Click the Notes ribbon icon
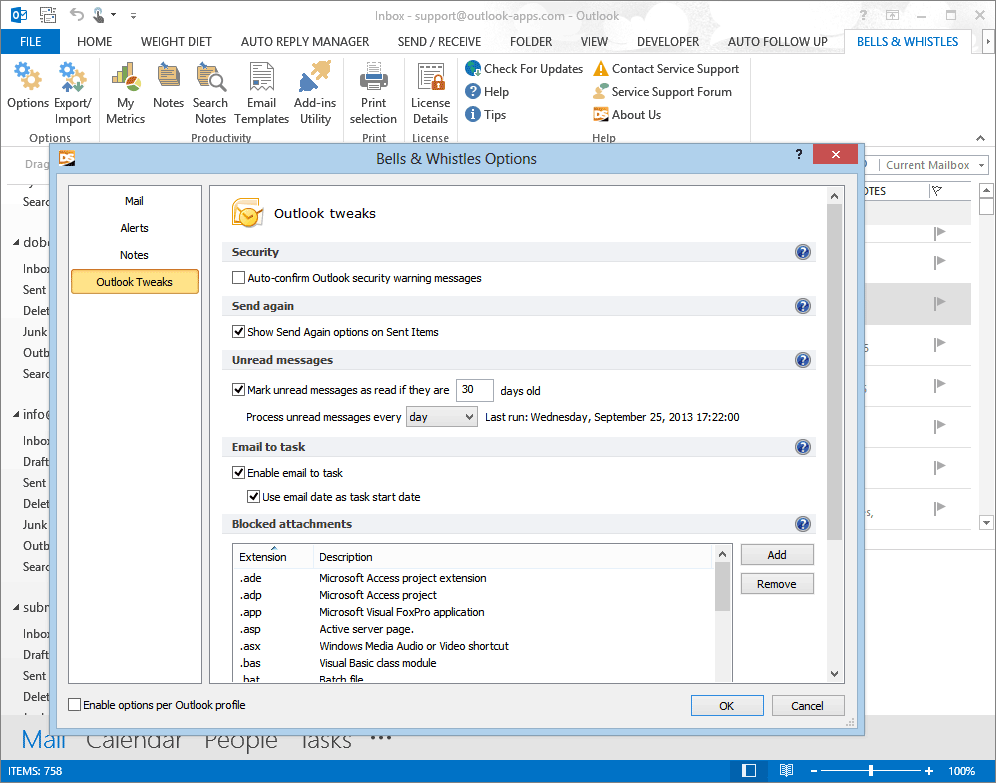The height and width of the screenshot is (783, 996). coord(168,86)
